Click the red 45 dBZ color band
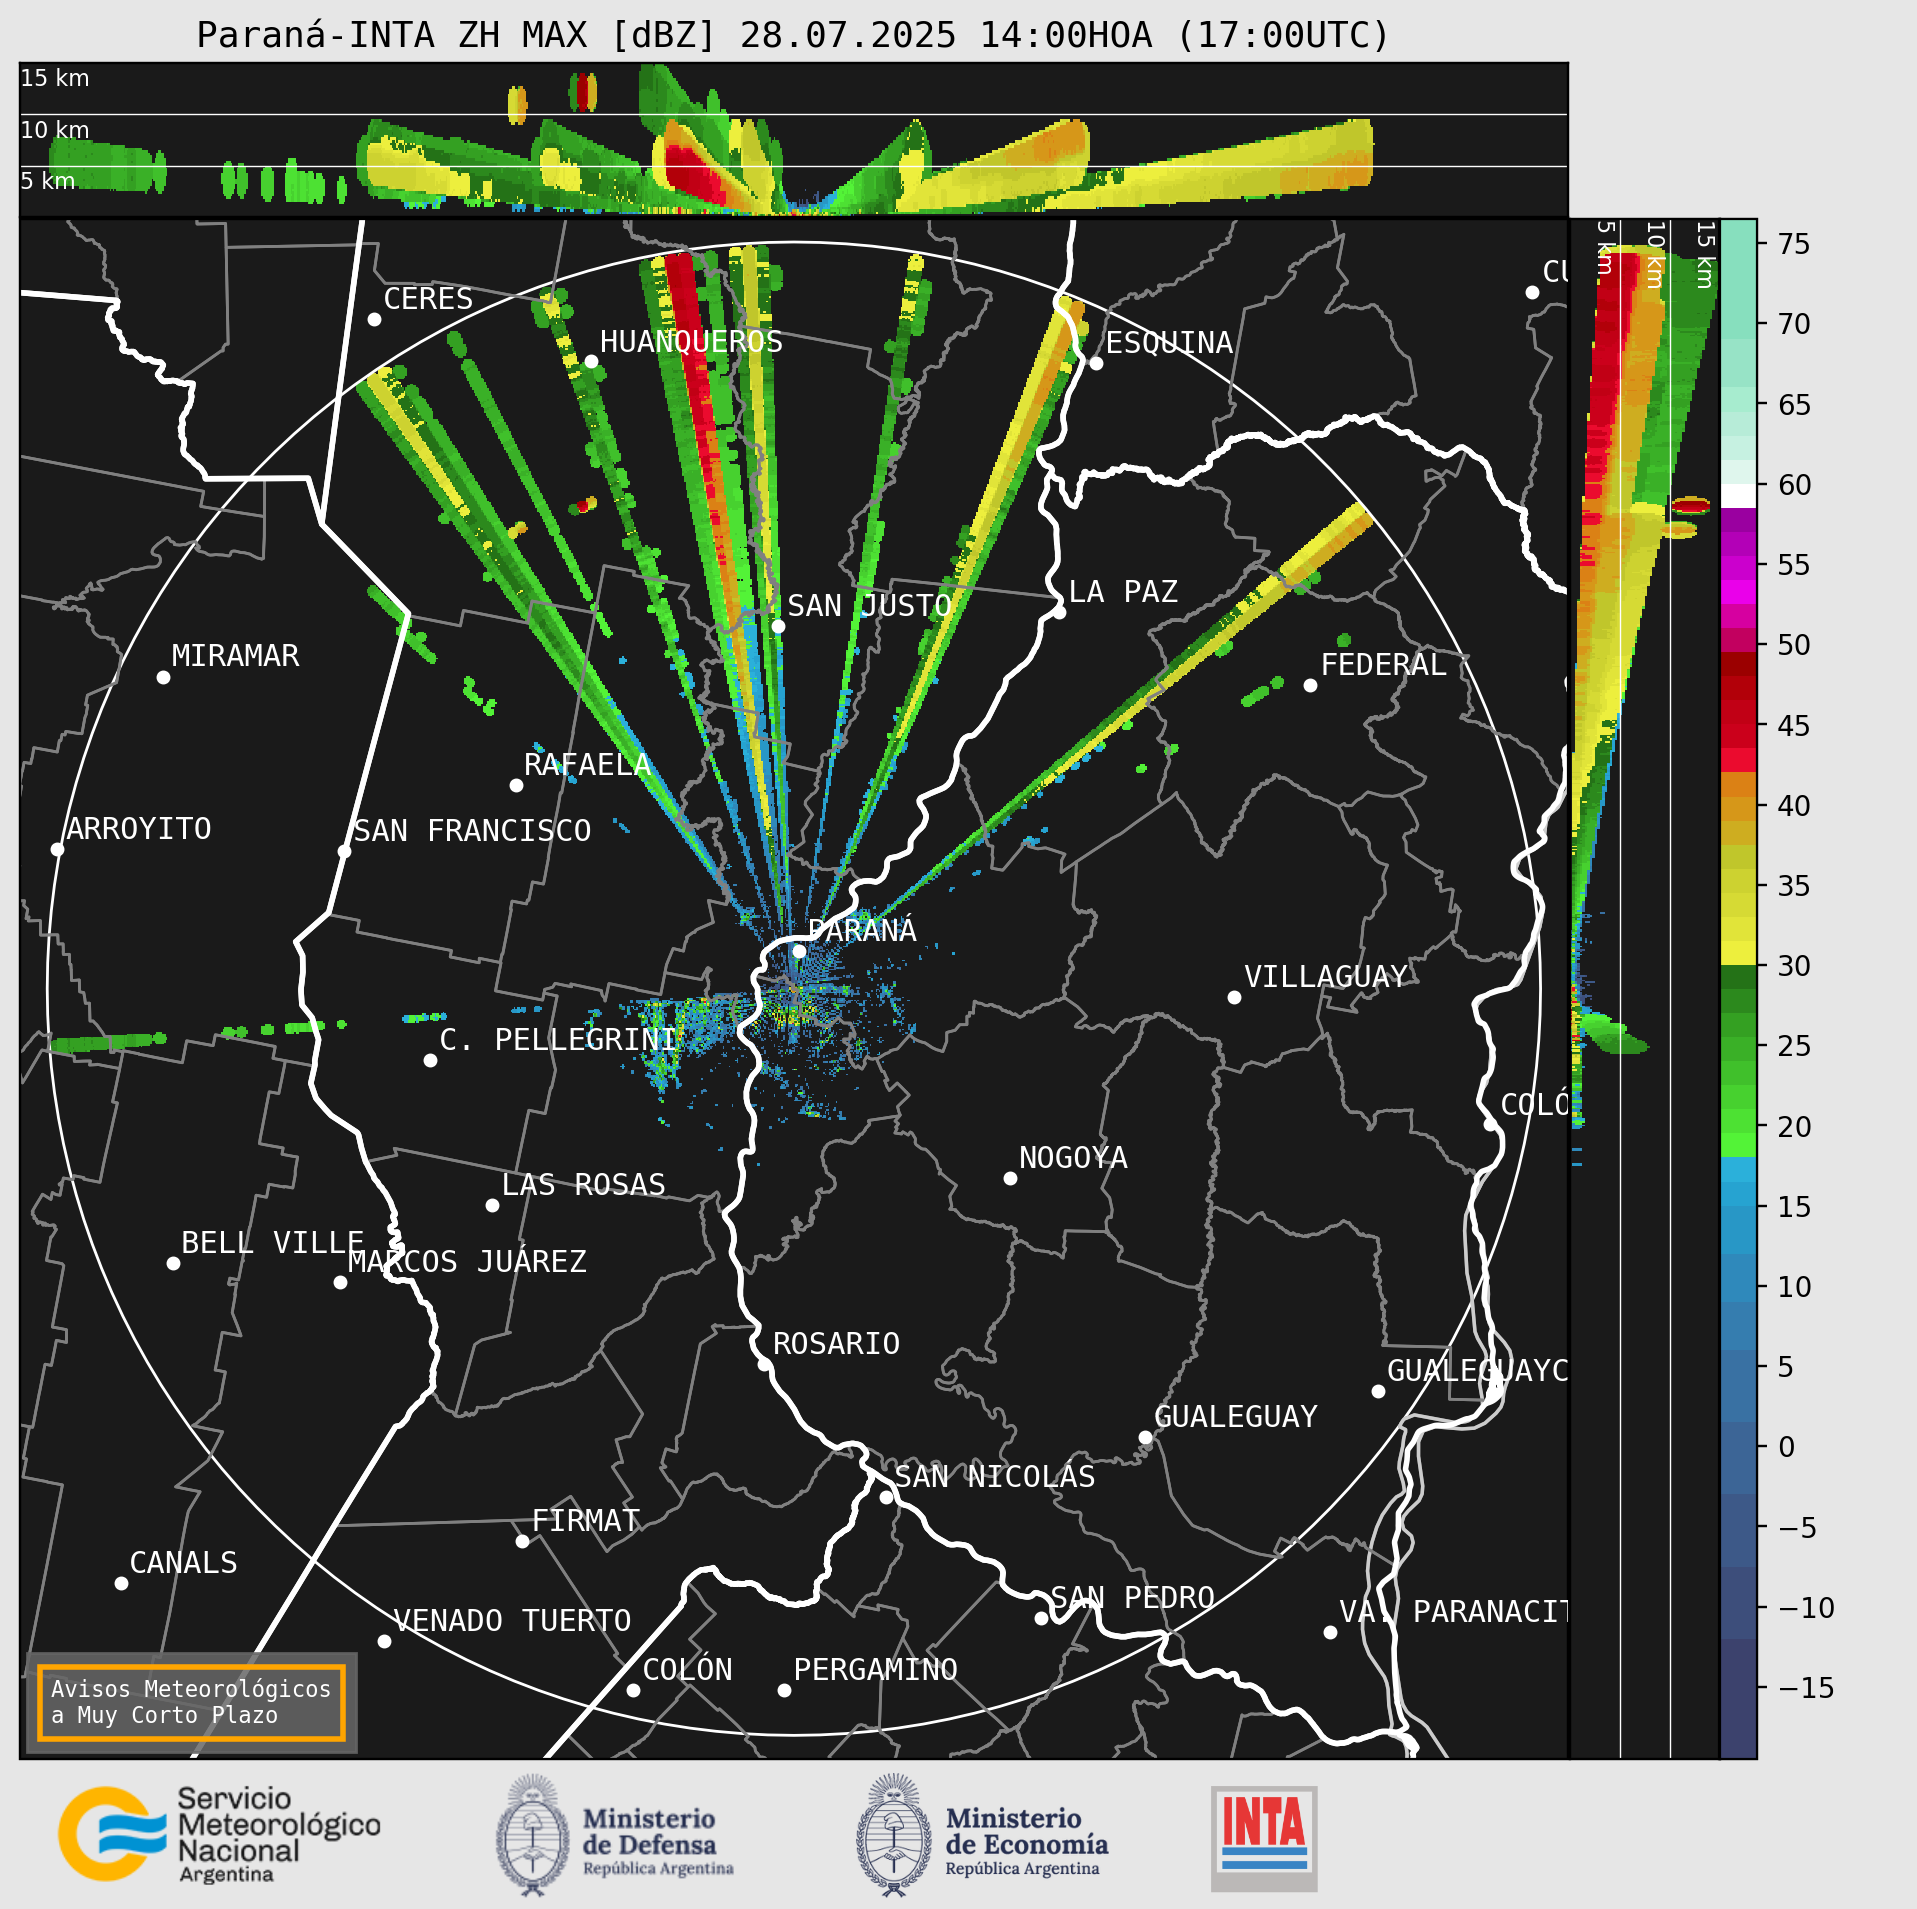Screen dimensions: 1917x1909 pyautogui.click(x=1738, y=722)
